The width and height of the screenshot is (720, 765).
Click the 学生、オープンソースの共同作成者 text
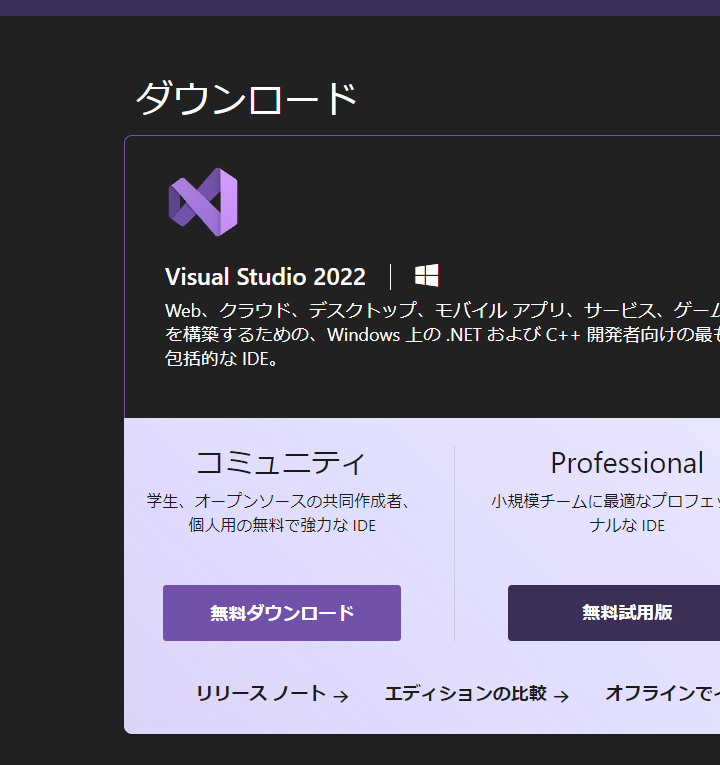(278, 501)
